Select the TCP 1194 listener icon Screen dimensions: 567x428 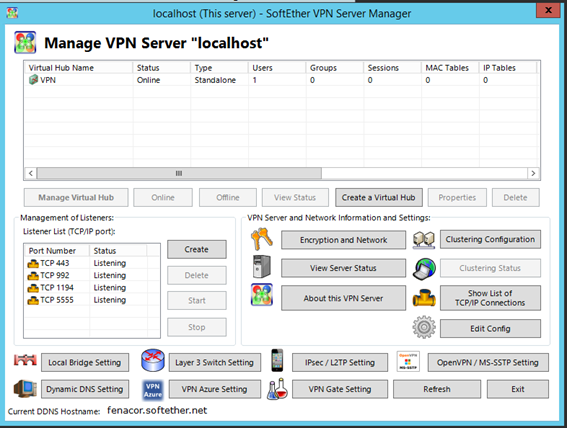(33, 288)
